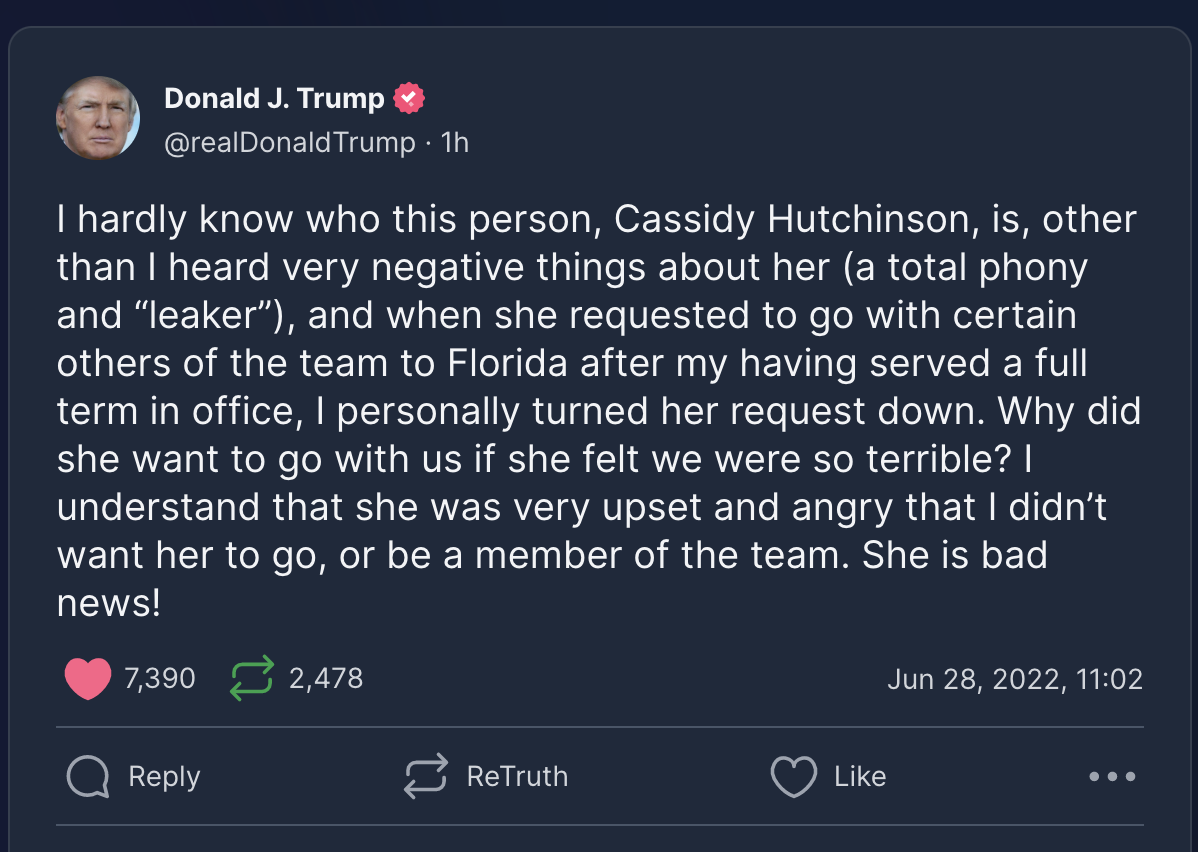Click the post body mentioning Cassidy Hutchinson
Screen dimensions: 1198x852
click(x=599, y=411)
